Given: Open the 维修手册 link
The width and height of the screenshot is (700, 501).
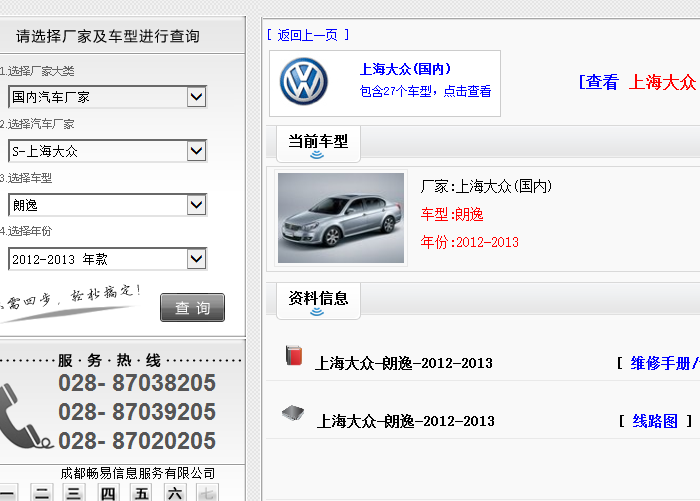Looking at the screenshot, I should click(x=664, y=363).
